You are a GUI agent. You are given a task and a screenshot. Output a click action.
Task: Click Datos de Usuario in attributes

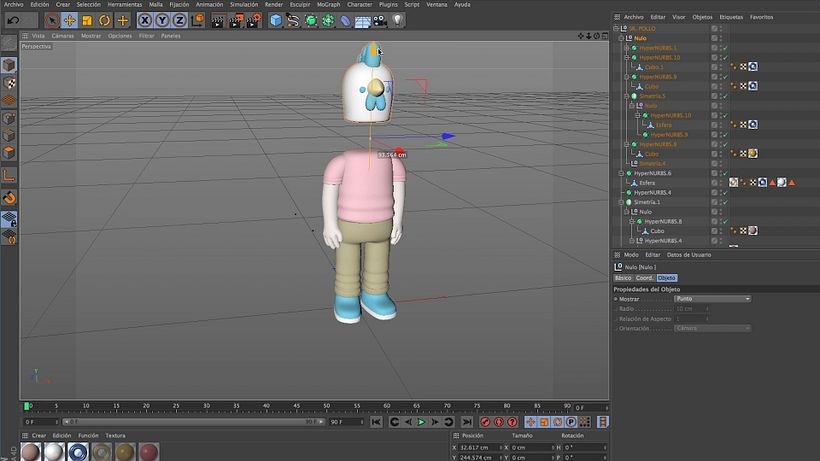click(689, 255)
